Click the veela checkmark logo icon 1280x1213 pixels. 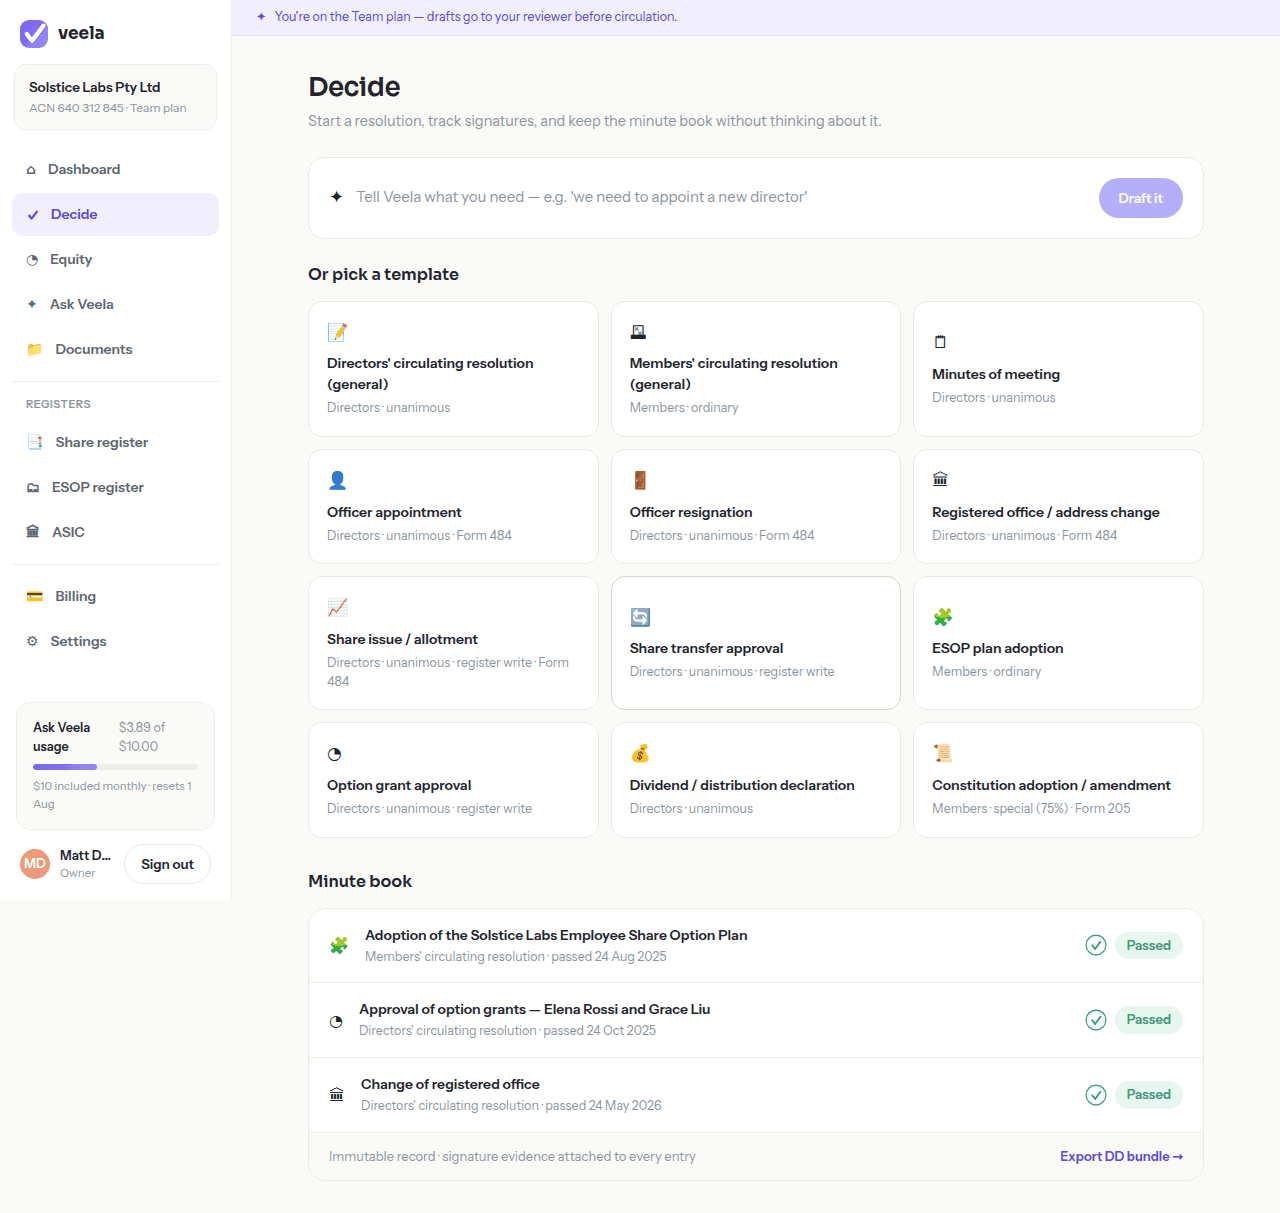click(x=34, y=33)
